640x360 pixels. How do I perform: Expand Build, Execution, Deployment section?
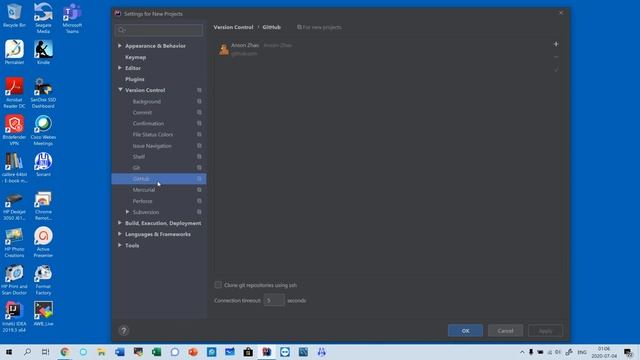120,223
